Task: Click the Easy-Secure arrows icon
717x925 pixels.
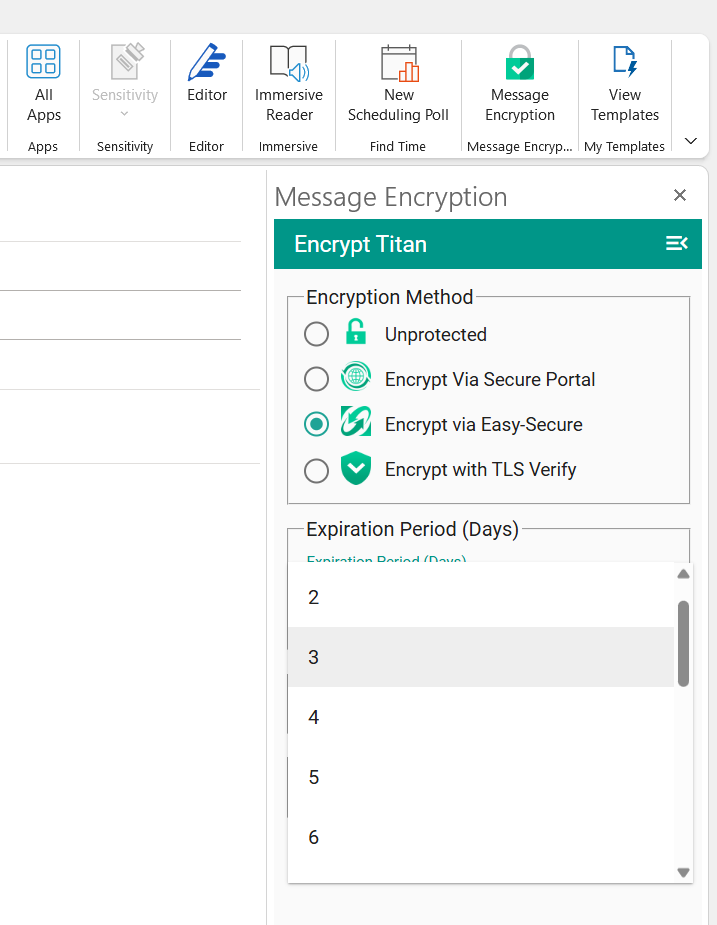Action: pos(356,421)
